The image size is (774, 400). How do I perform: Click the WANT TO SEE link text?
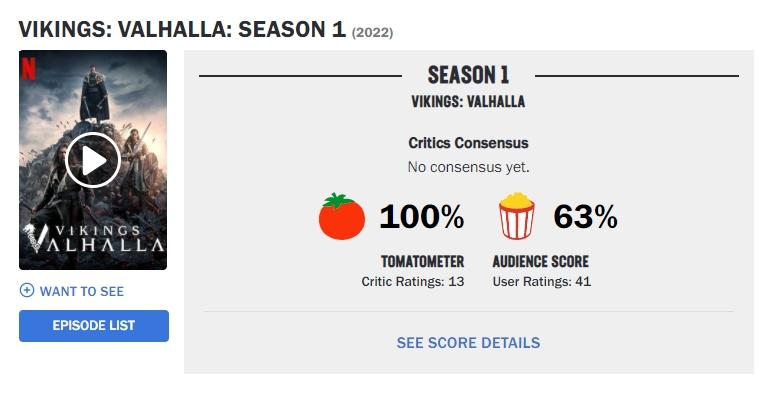click(82, 291)
